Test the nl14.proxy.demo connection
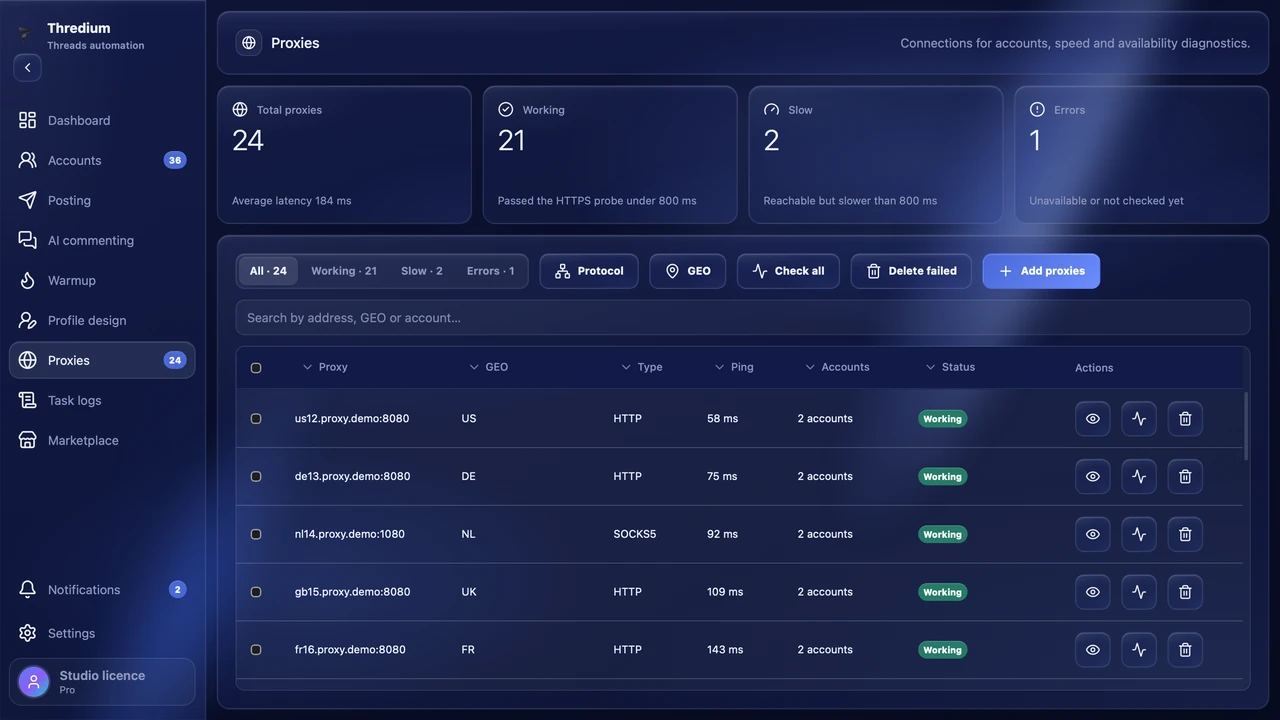Screen dimensions: 1280x720 click(1139, 535)
